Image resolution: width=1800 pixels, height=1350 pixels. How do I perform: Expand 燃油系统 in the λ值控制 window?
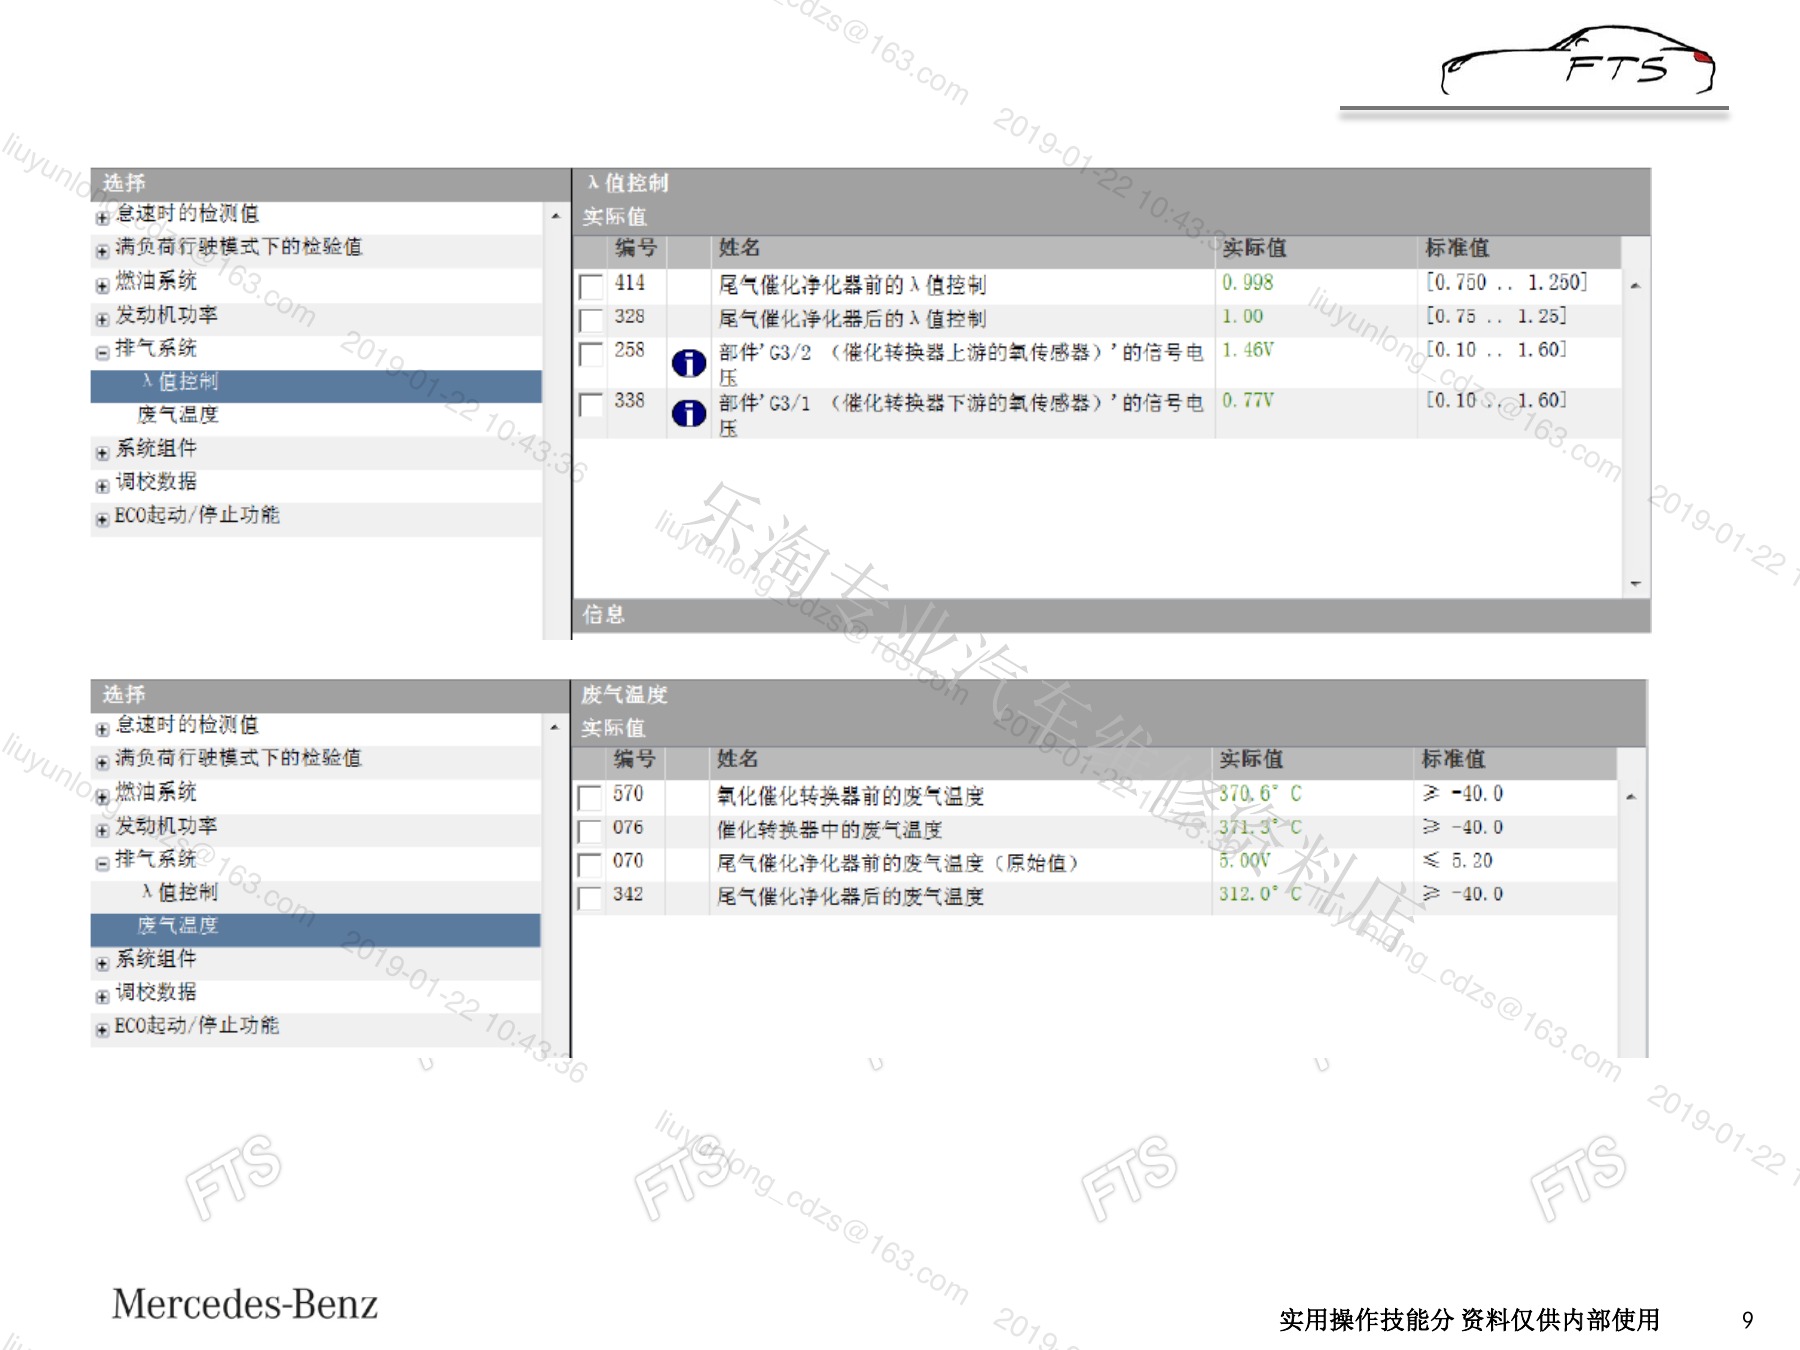coord(102,285)
